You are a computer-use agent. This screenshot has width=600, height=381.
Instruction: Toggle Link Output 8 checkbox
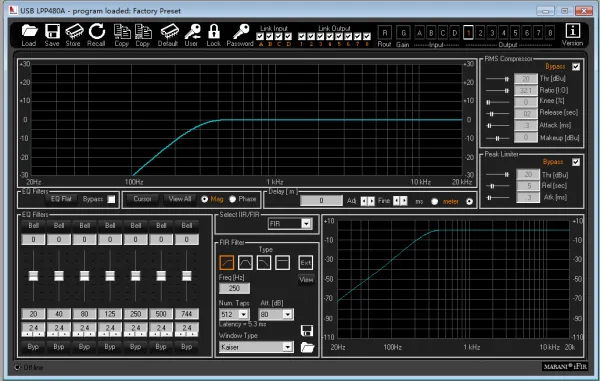[x=367, y=36]
